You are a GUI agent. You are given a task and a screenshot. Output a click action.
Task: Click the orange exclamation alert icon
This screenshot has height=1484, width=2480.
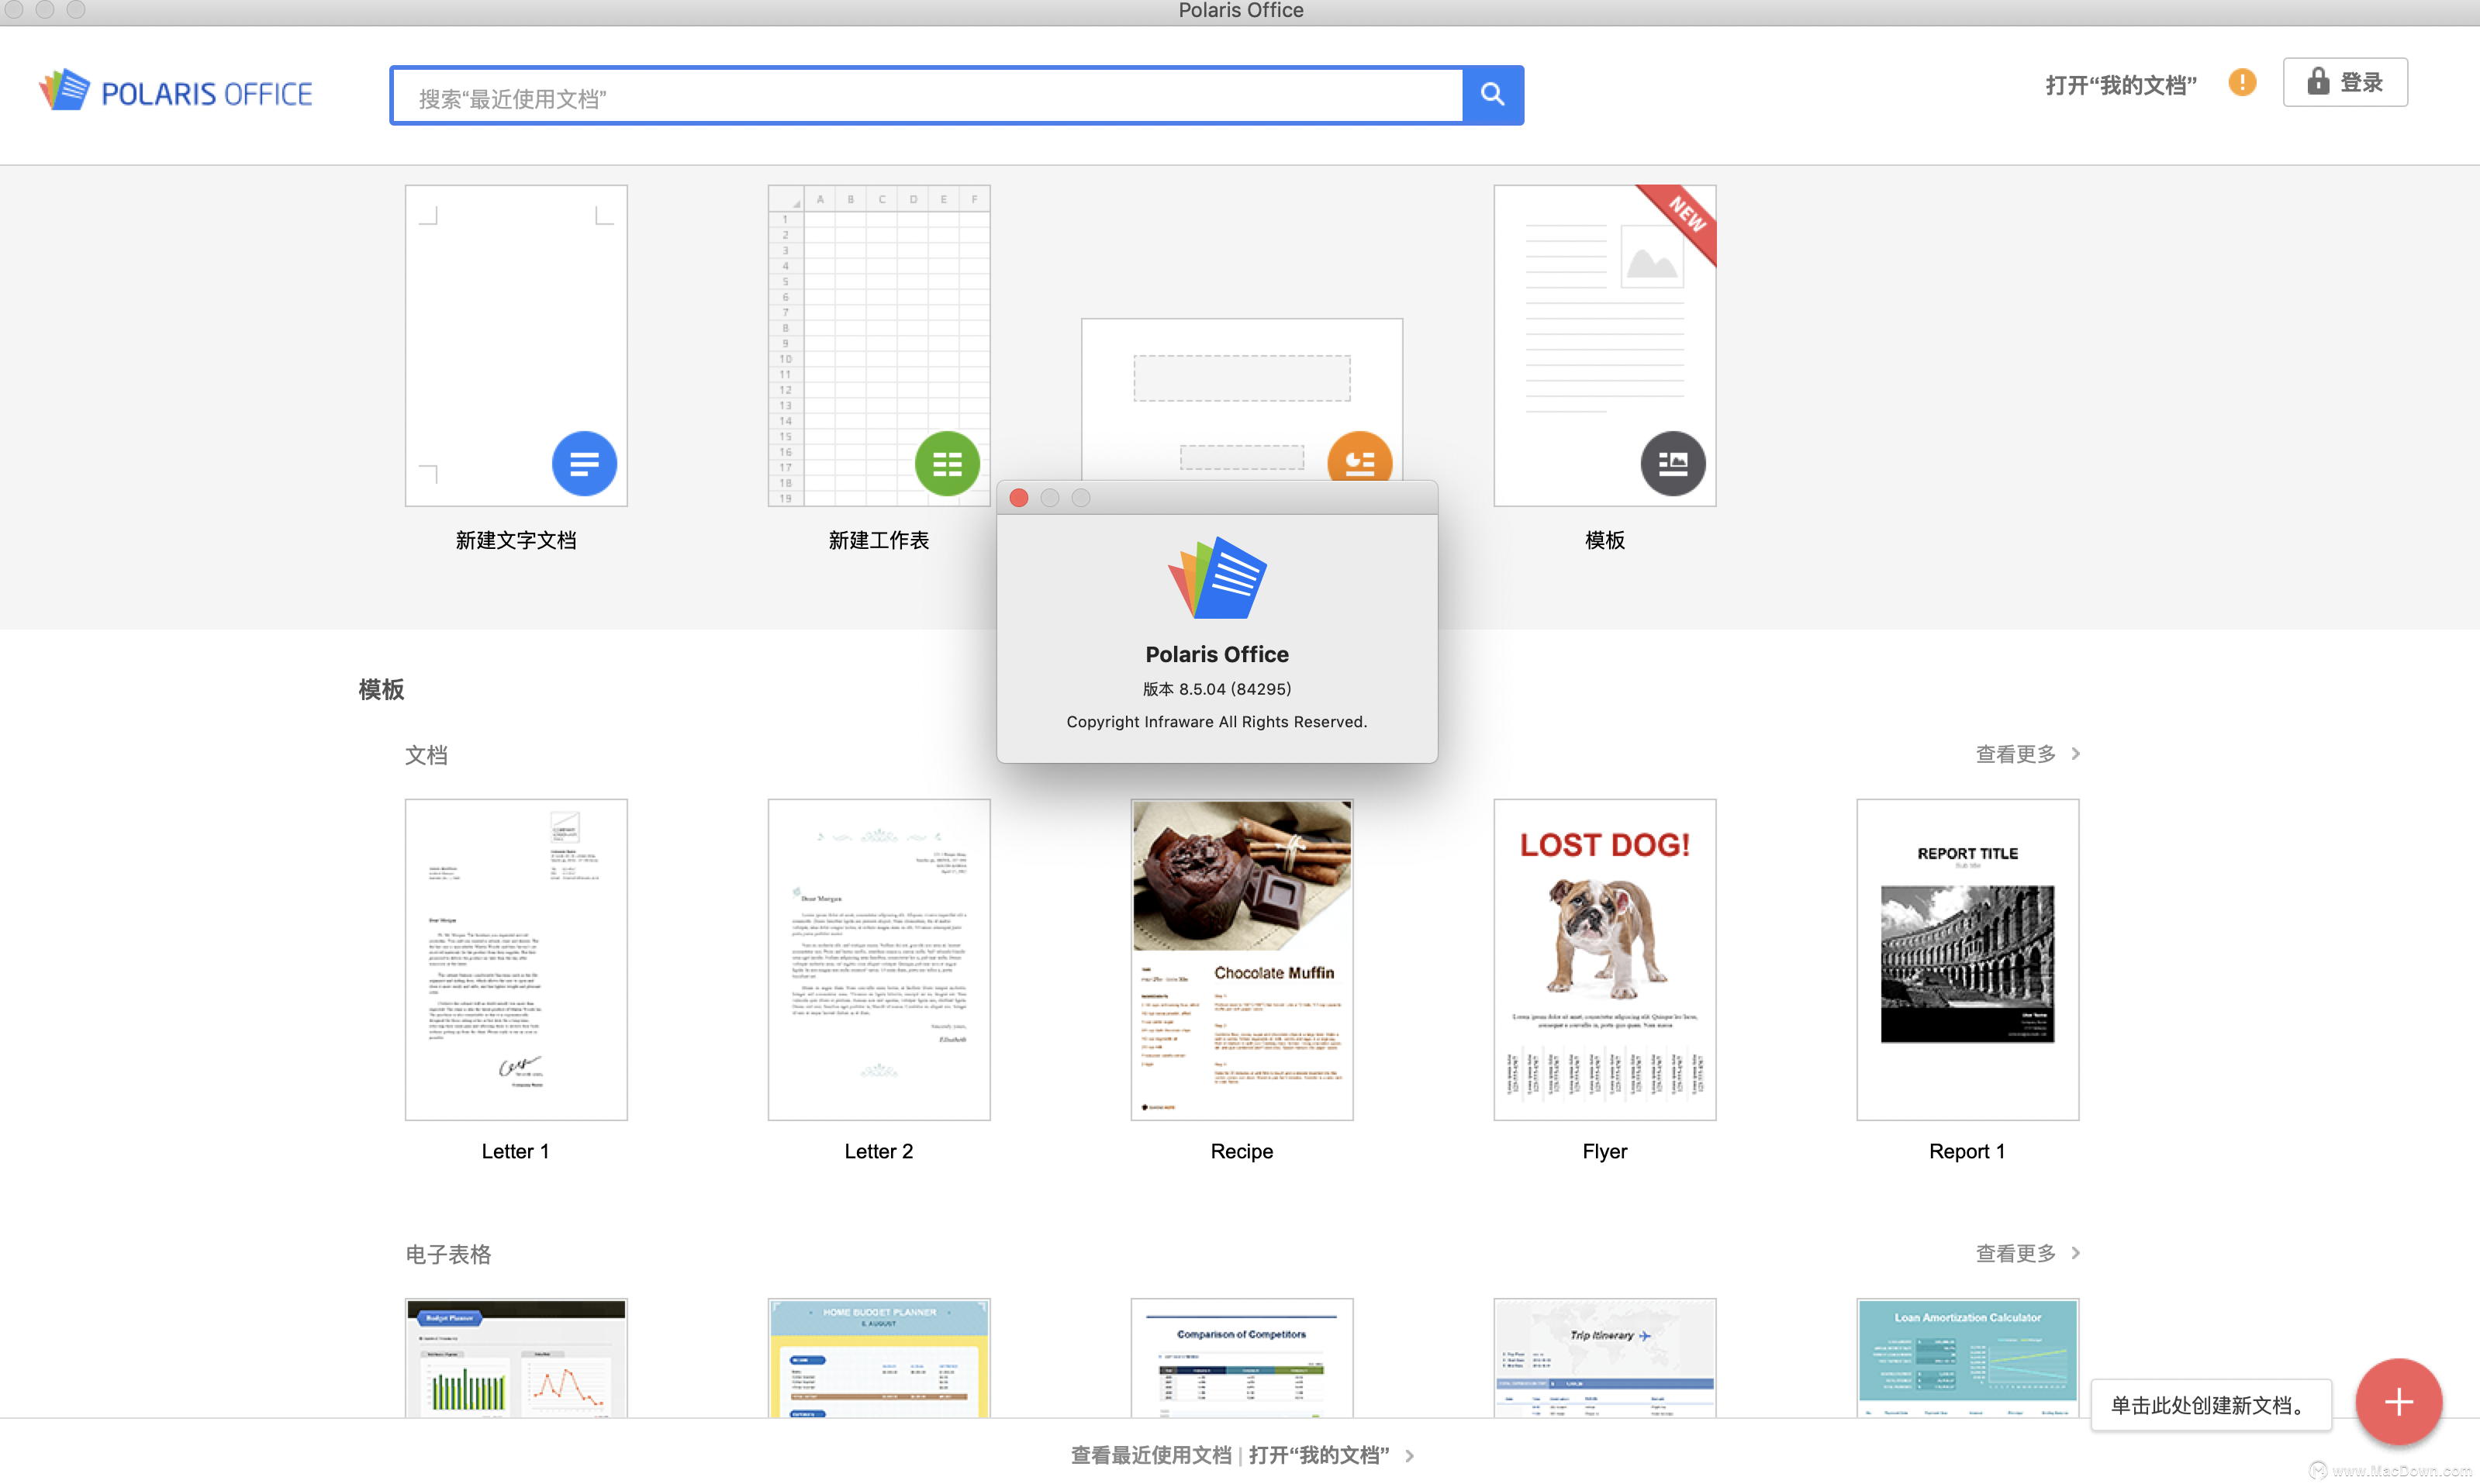[2242, 83]
